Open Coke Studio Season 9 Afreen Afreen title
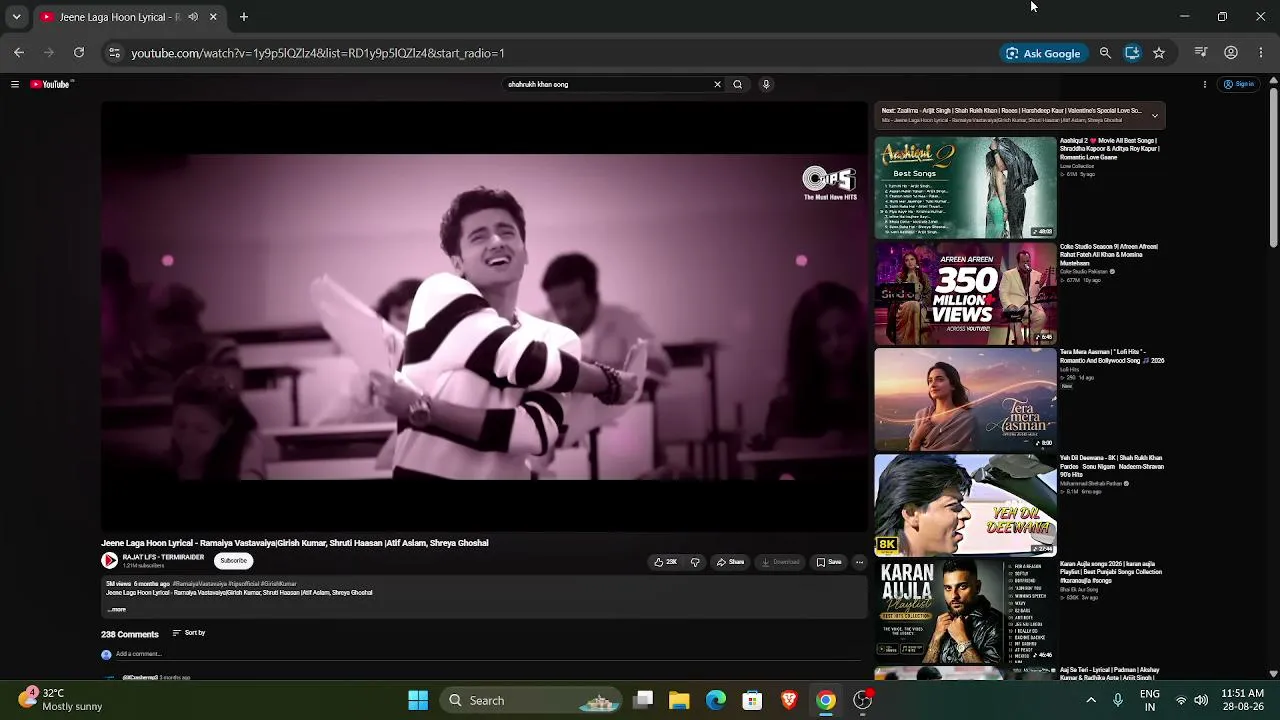This screenshot has width=1280, height=720. click(1109, 255)
